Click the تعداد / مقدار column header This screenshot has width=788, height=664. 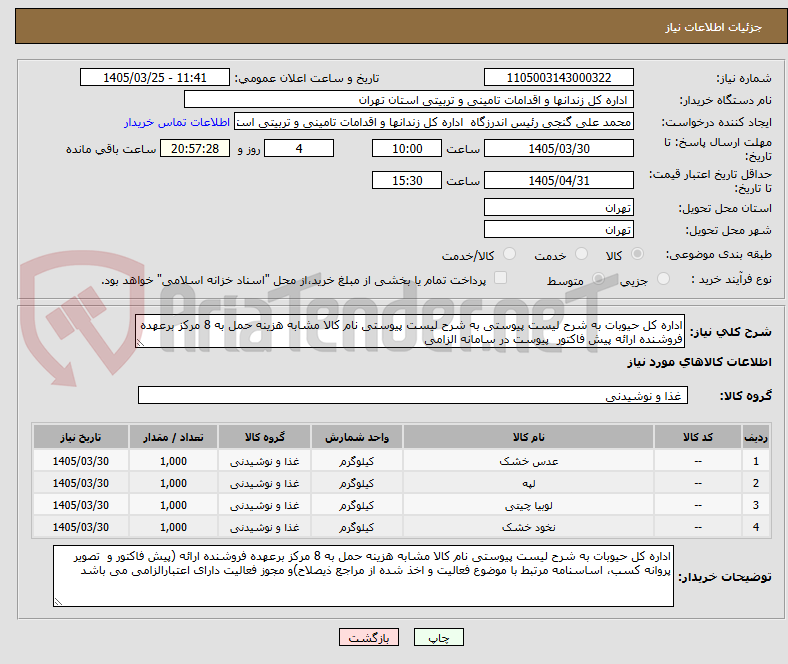[x=173, y=437]
